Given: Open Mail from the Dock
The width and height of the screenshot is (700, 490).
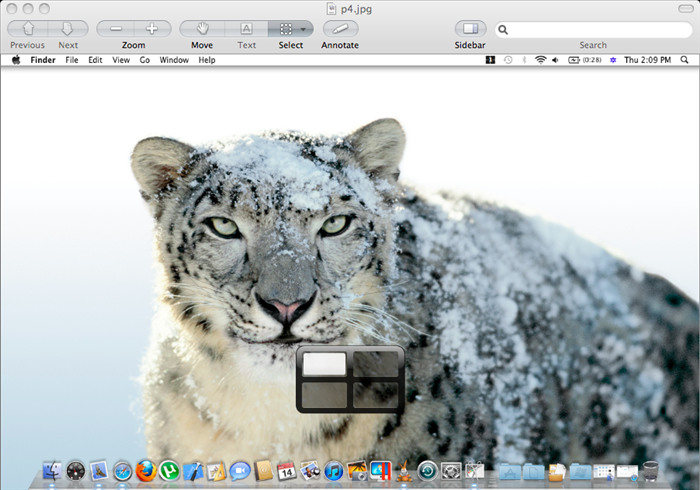Looking at the screenshot, I should [x=99, y=471].
